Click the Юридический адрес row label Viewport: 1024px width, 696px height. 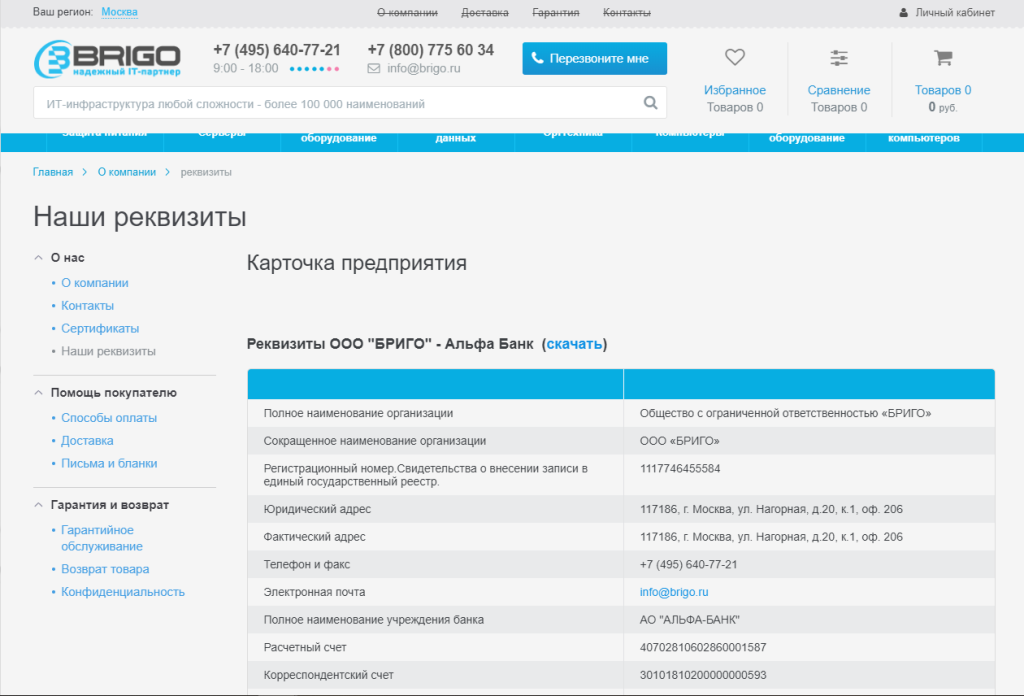tap(317, 509)
